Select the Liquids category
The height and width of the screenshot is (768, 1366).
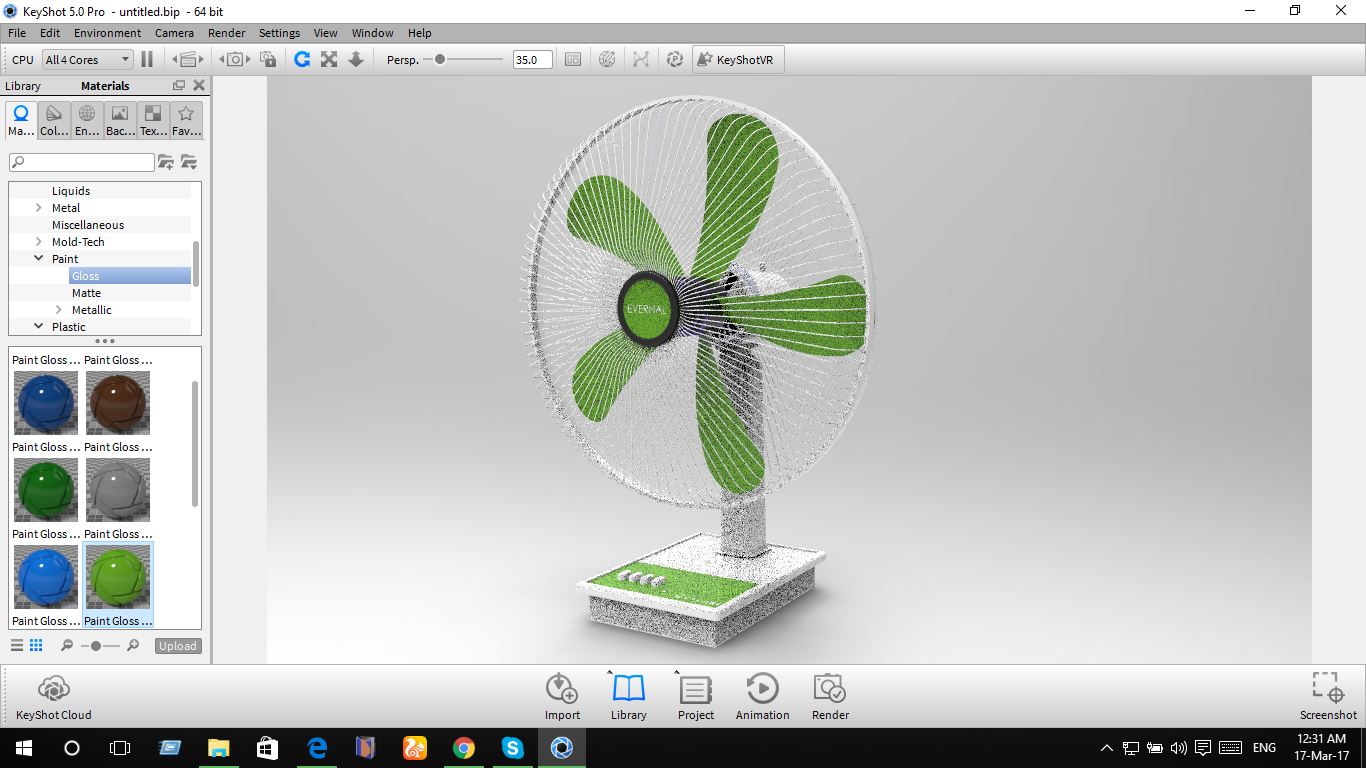point(71,191)
